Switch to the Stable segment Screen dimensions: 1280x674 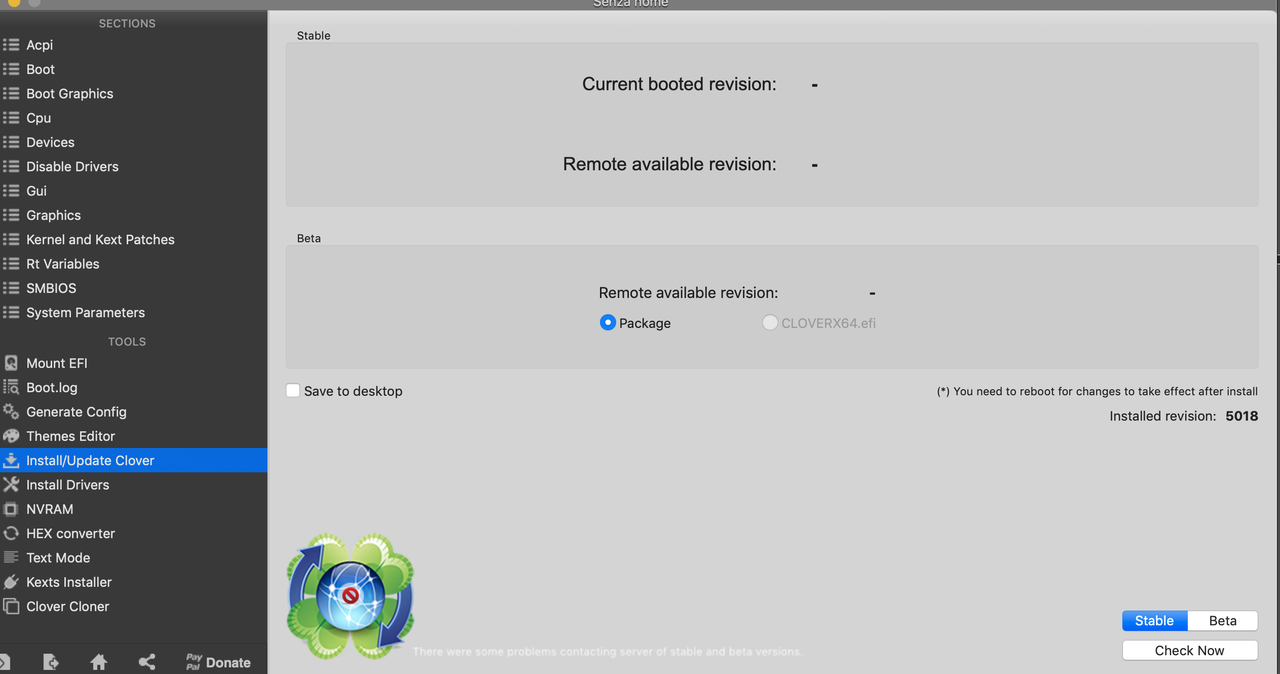point(1154,621)
